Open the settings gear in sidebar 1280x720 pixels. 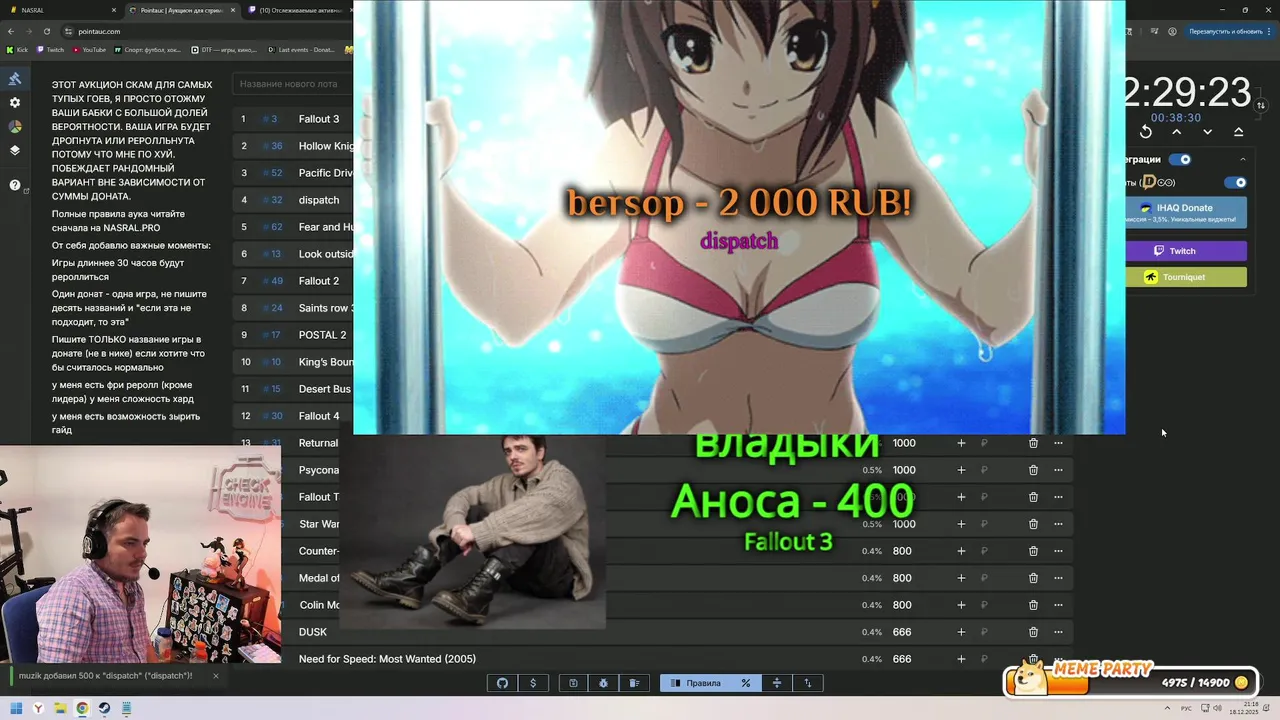[15, 103]
